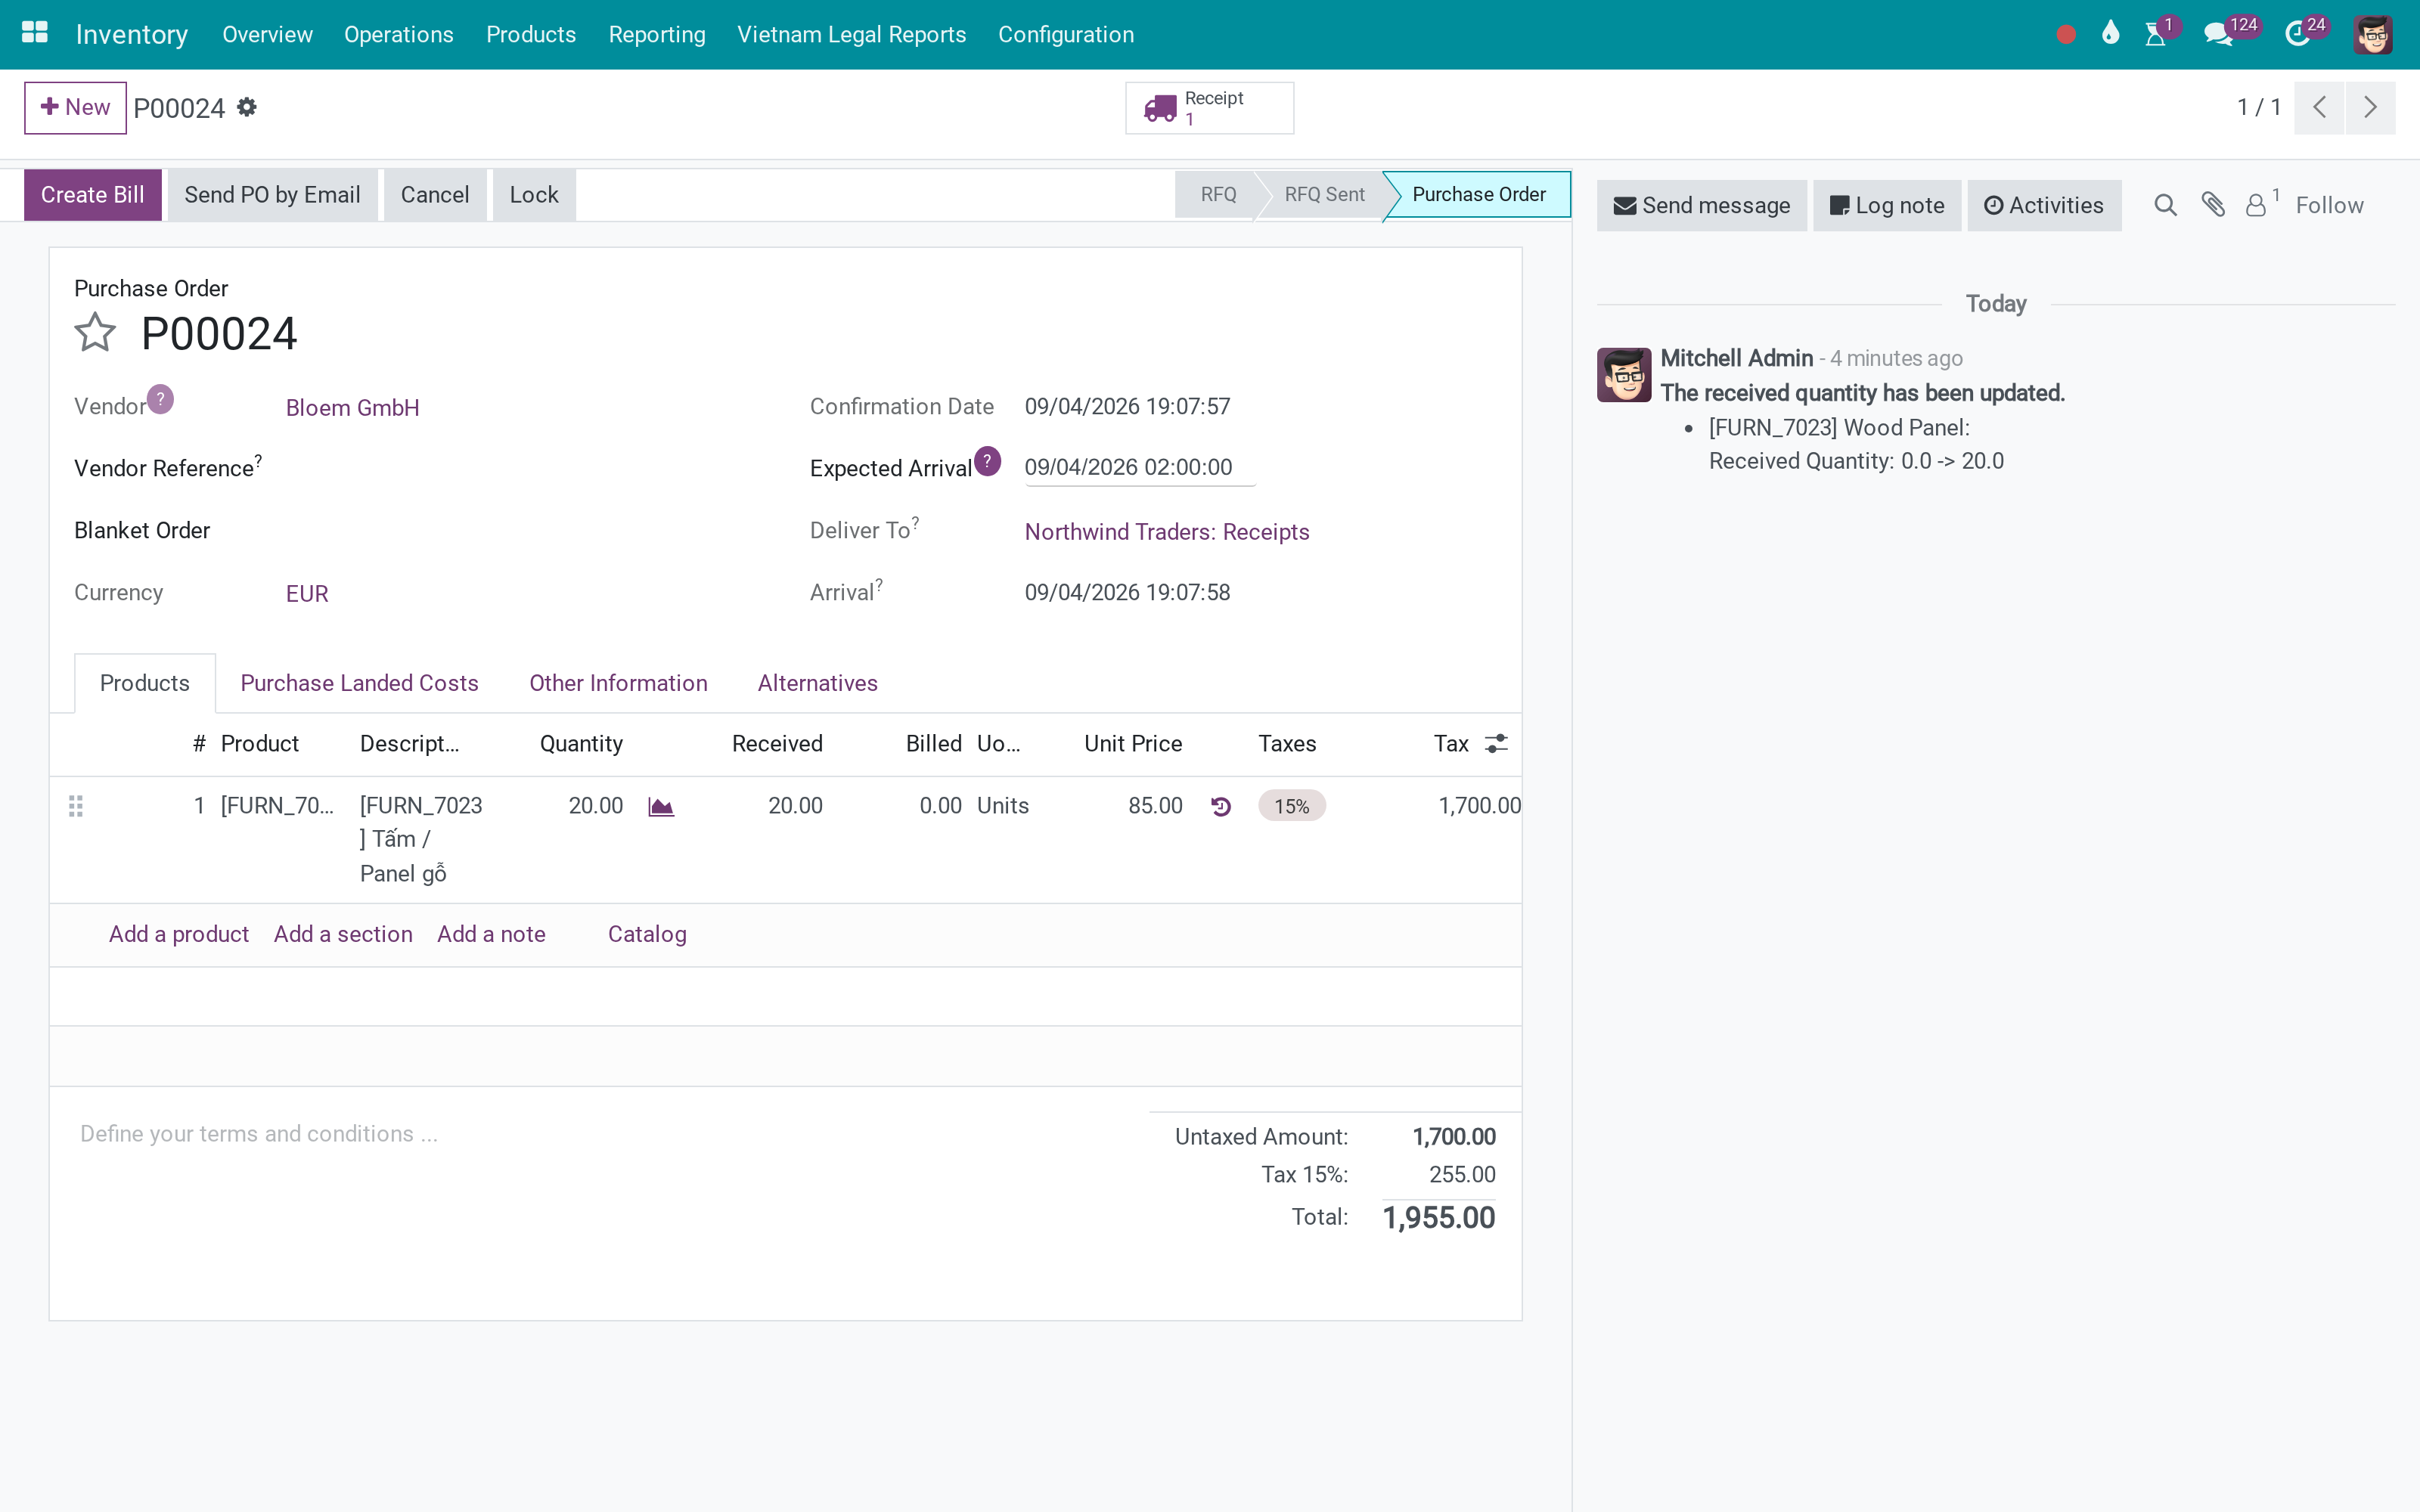Click the Vendor help question mark
This screenshot has width=2420, height=1512.
tap(160, 399)
